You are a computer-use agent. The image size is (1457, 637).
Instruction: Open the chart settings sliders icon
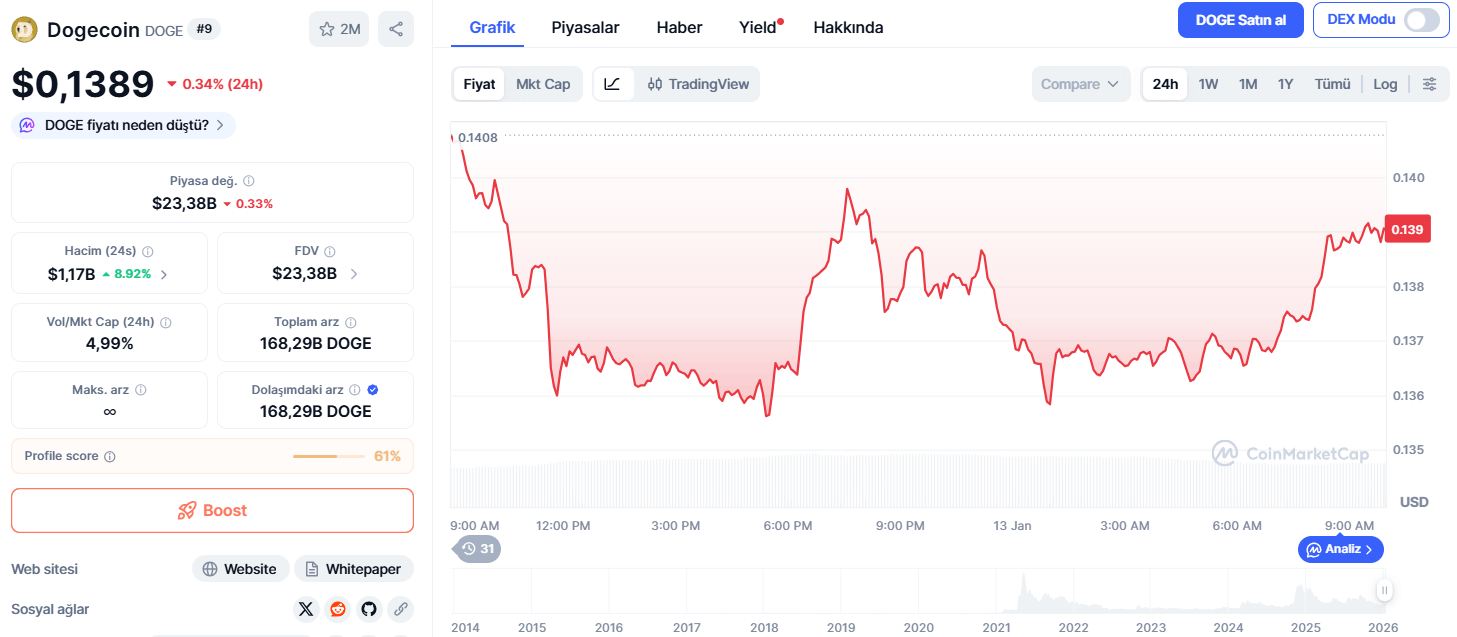[1430, 84]
